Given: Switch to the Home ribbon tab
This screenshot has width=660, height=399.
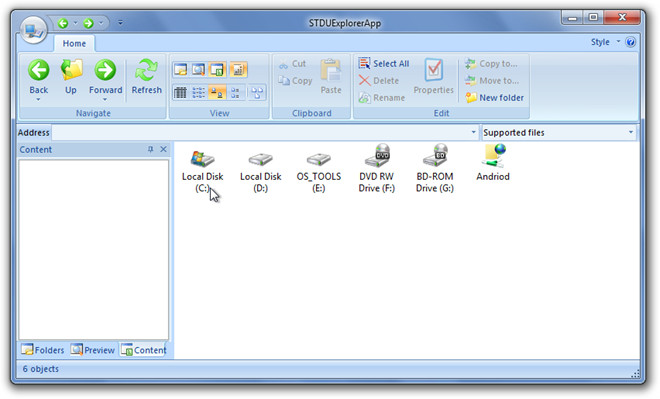Looking at the screenshot, I should point(74,44).
